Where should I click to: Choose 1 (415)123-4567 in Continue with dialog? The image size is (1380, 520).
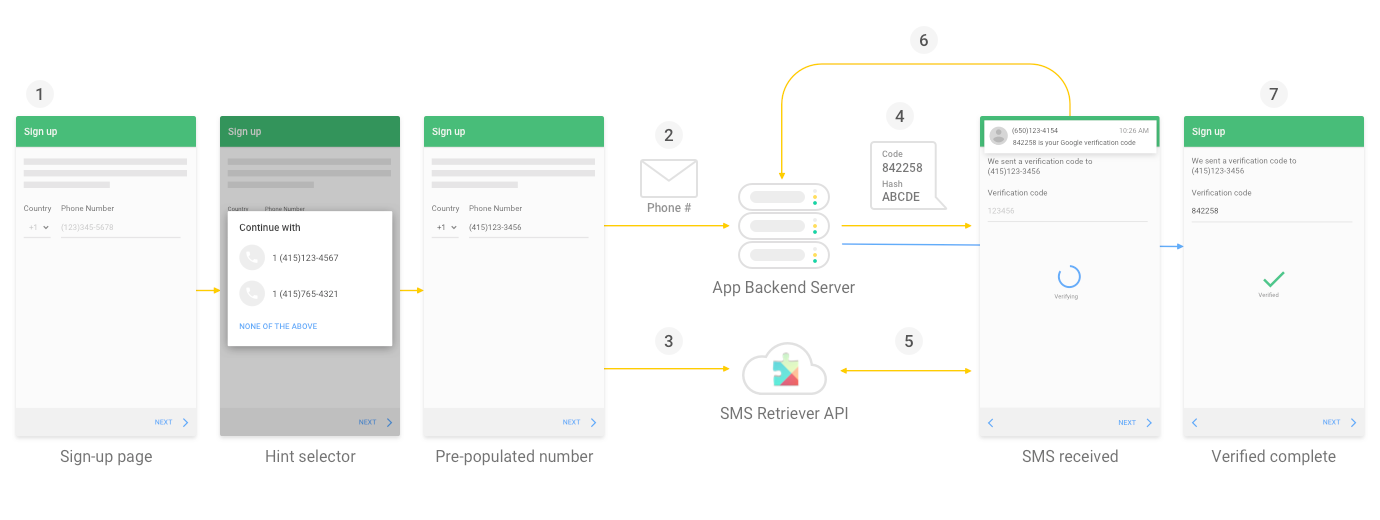point(310,258)
